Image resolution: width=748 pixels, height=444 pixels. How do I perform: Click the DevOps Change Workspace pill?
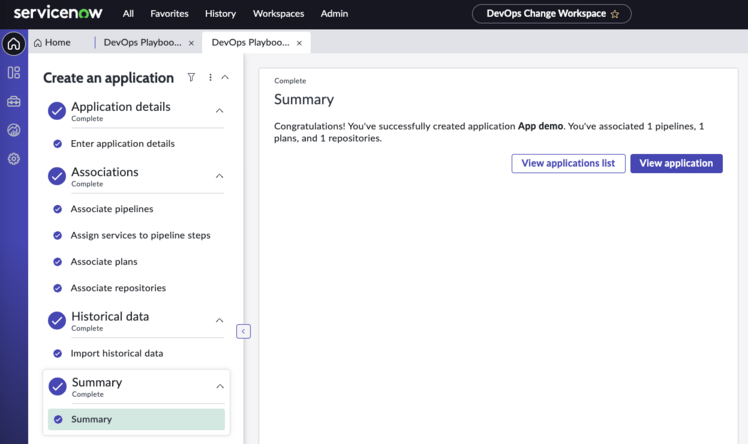point(551,14)
